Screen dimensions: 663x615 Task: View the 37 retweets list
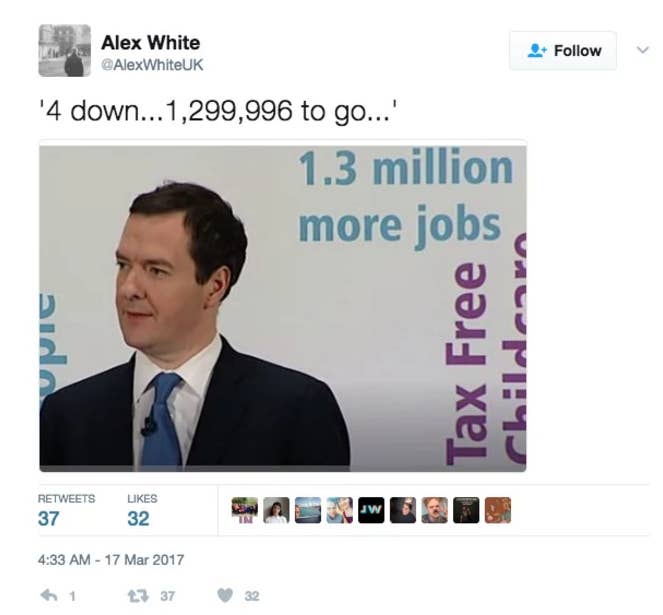pyautogui.click(x=66, y=510)
